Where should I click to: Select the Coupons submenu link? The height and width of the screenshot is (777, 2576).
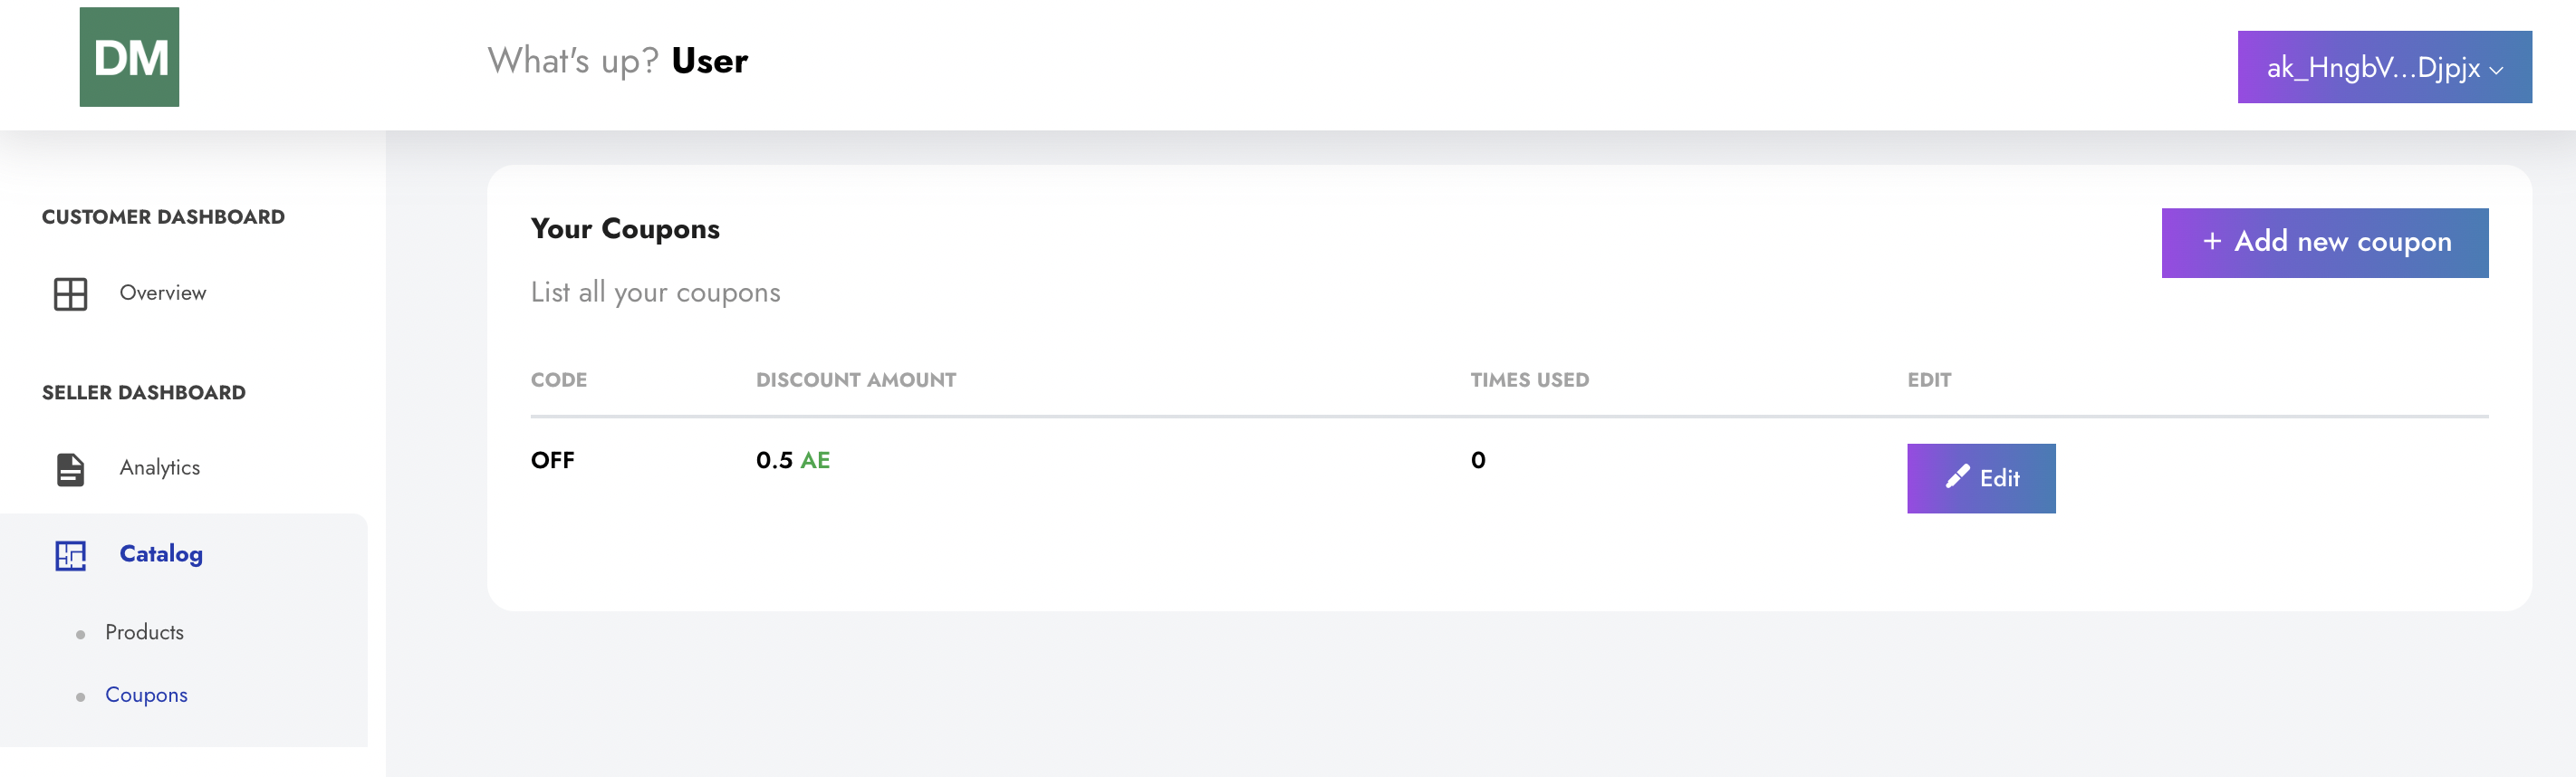146,695
